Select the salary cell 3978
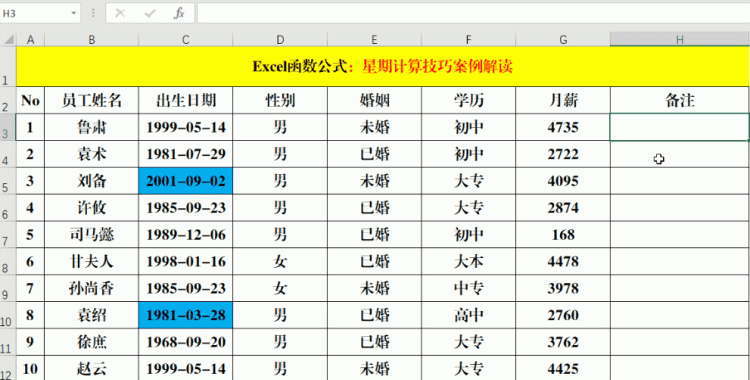This screenshot has width=750, height=380. pyautogui.click(x=563, y=288)
